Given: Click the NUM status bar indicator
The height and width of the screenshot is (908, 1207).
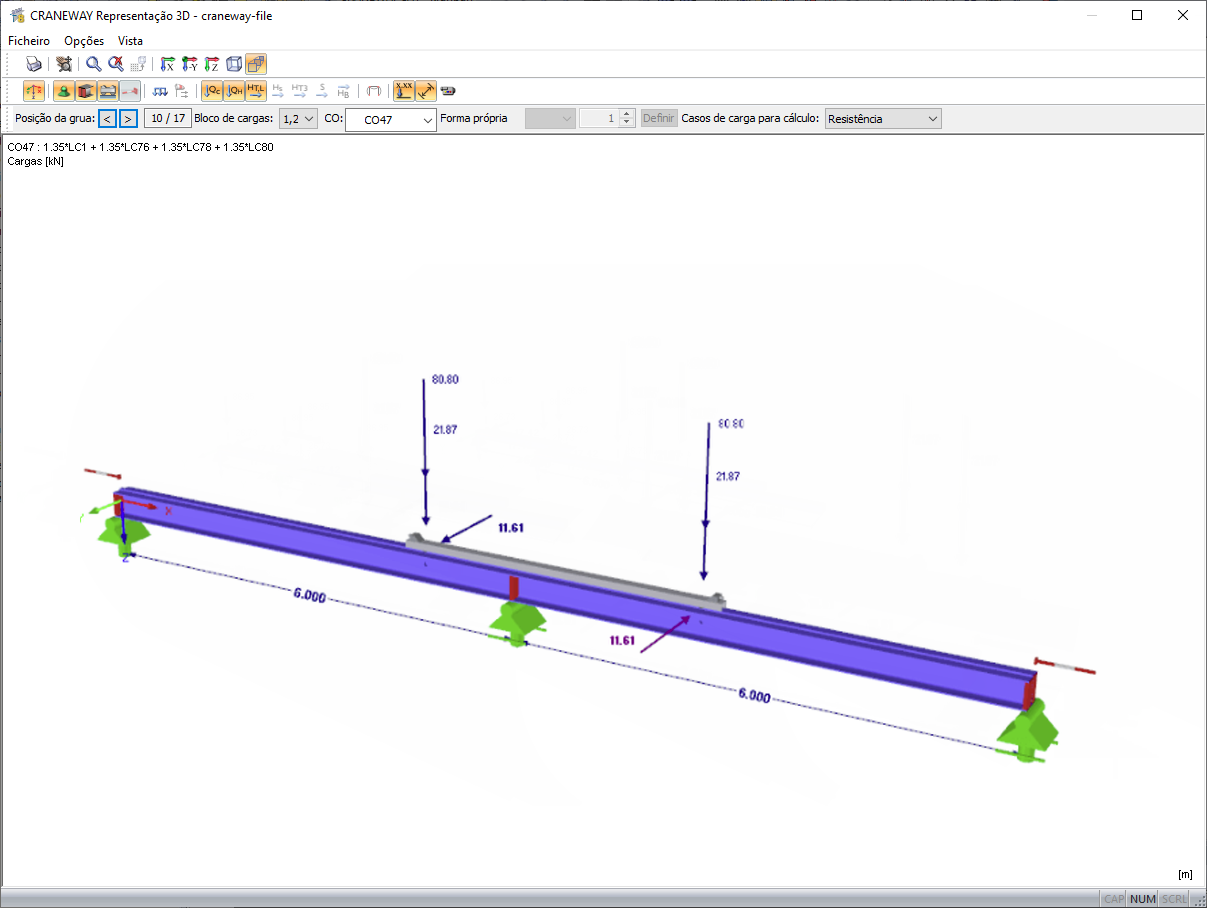Looking at the screenshot, I should [1142, 899].
